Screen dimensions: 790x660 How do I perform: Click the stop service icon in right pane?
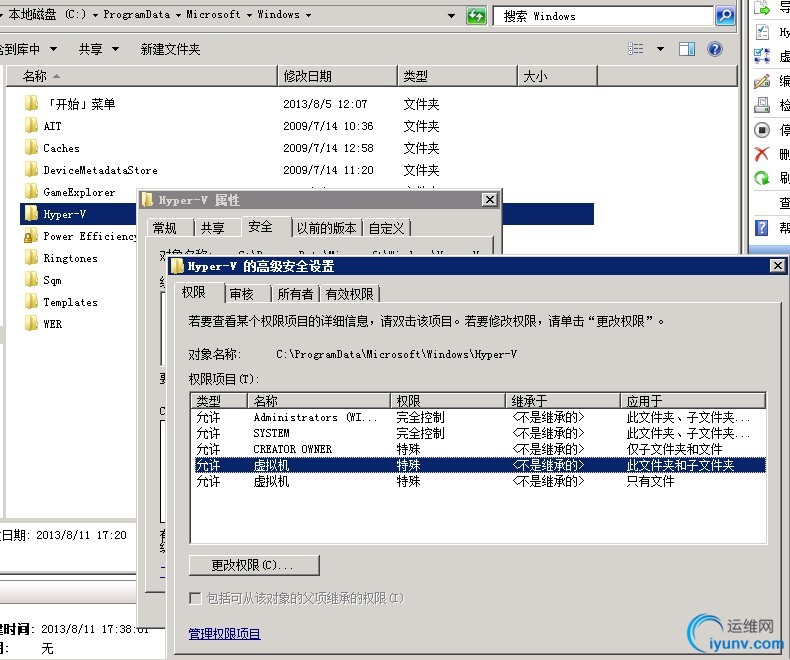(x=762, y=129)
